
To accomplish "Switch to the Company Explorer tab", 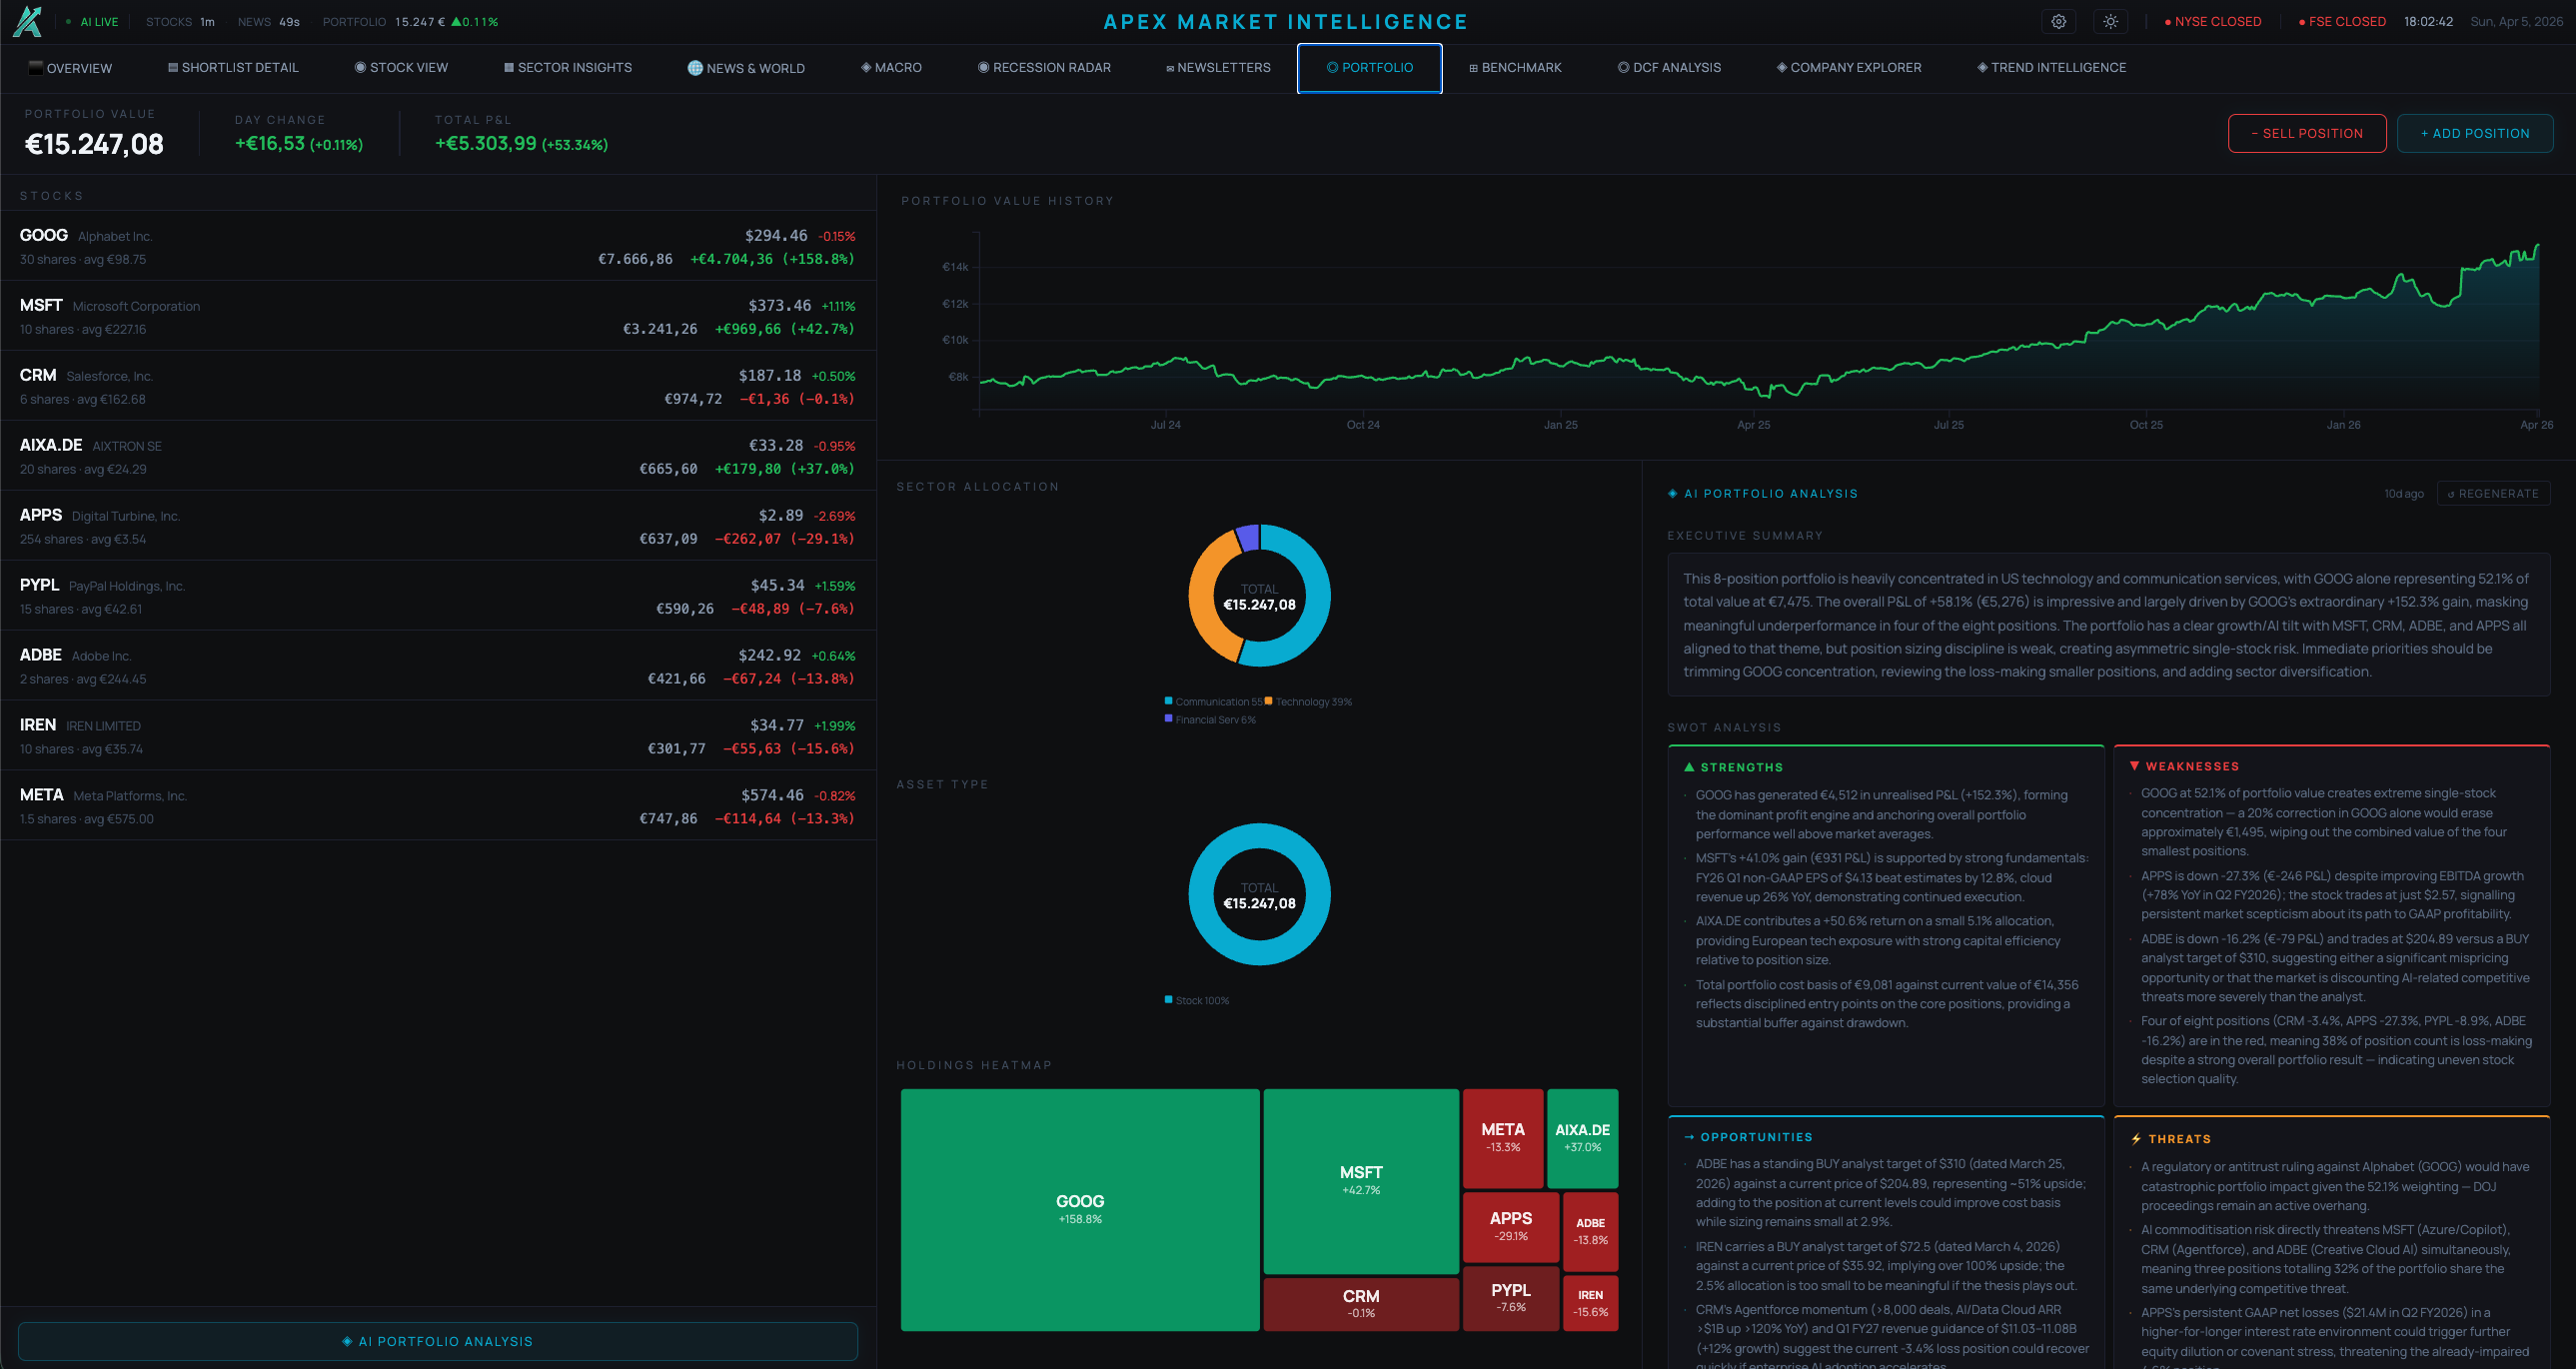I will click(1848, 68).
